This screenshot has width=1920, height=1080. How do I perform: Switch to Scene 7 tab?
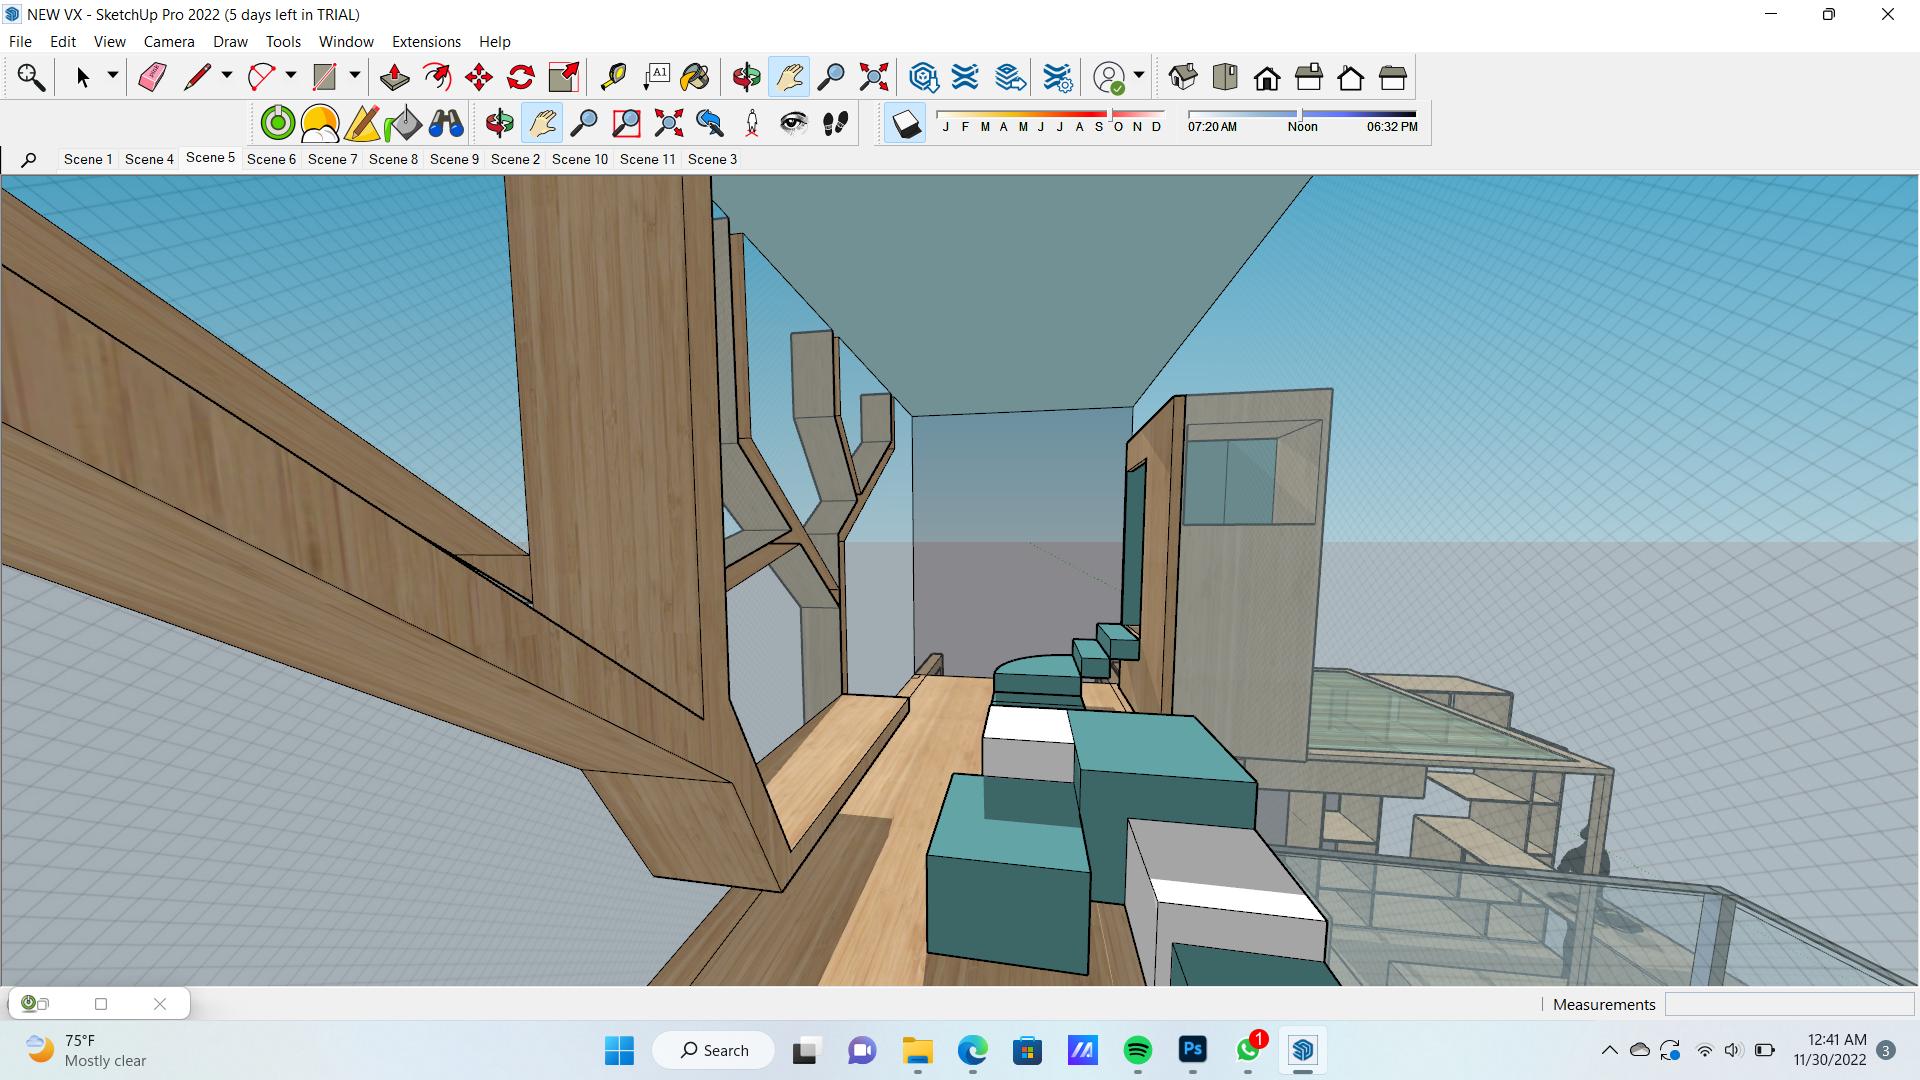(x=332, y=159)
